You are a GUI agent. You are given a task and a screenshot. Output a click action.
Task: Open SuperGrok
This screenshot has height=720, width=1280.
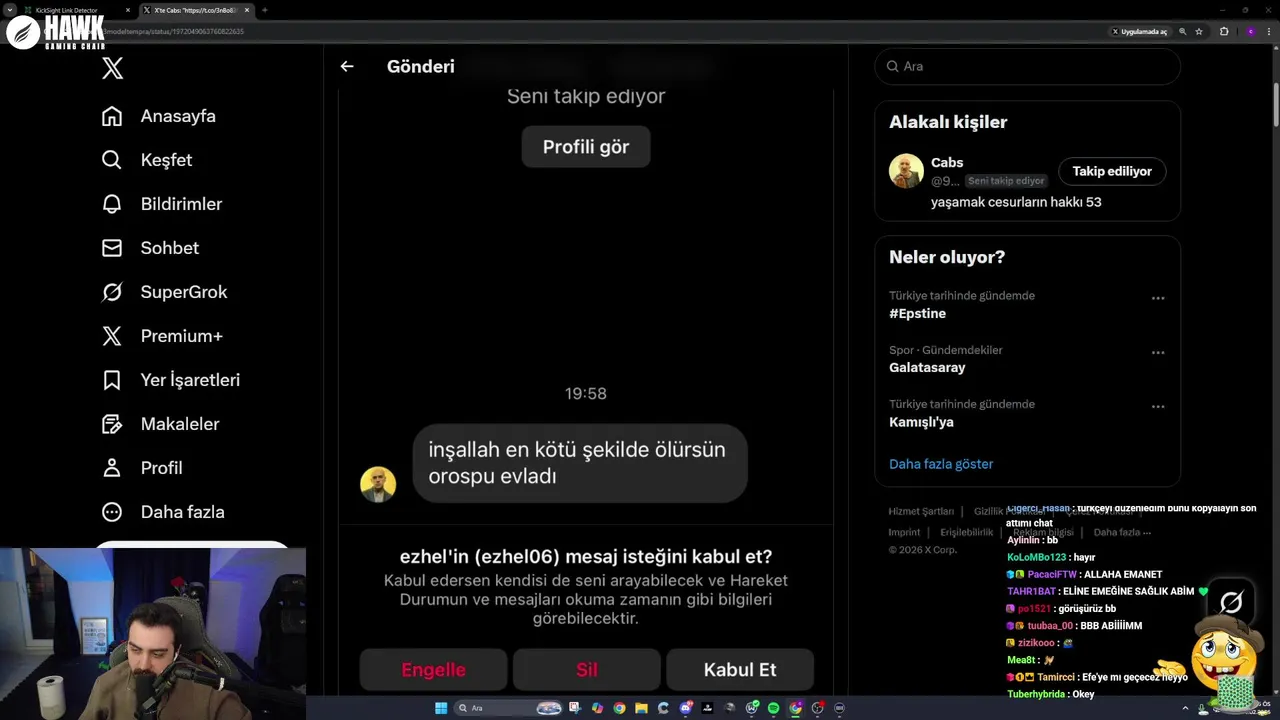[x=165, y=292]
